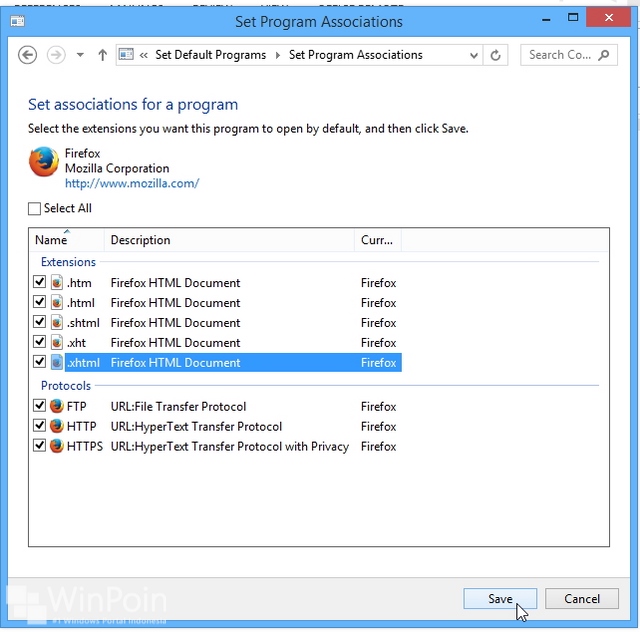Viewport: 640px width, 632px height.
Task: Open the mozilla.com link
Action: (132, 184)
